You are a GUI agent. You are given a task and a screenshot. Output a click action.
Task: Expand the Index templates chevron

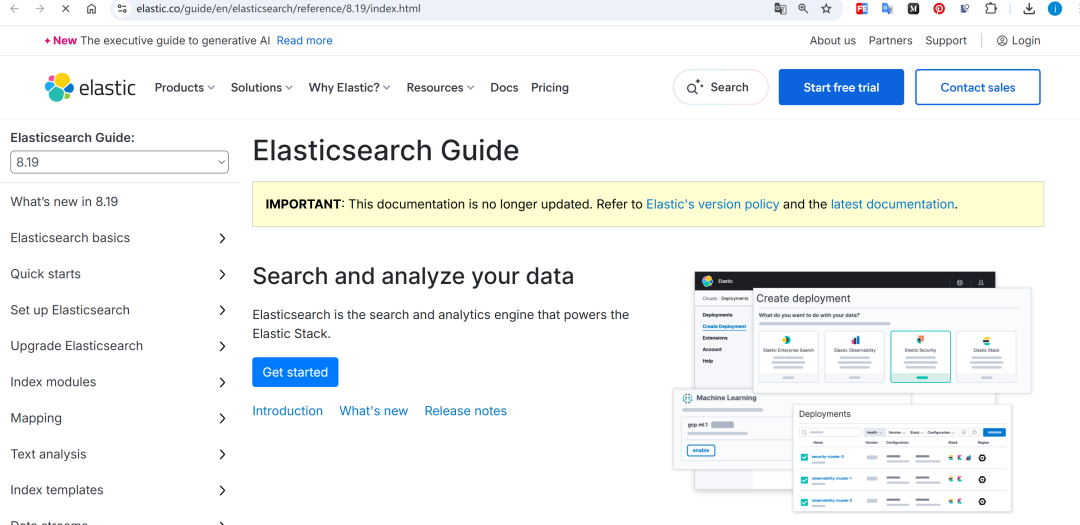click(x=222, y=491)
